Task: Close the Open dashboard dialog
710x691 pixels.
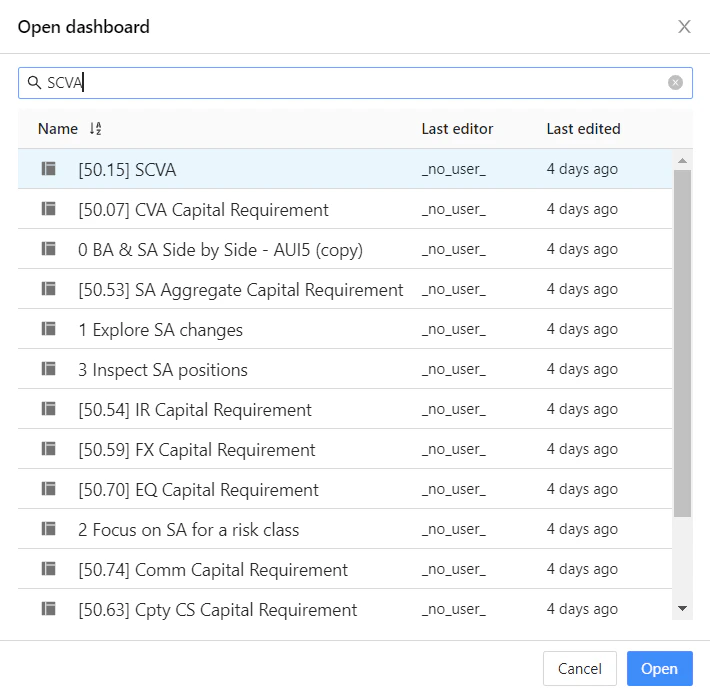Action: point(684,27)
